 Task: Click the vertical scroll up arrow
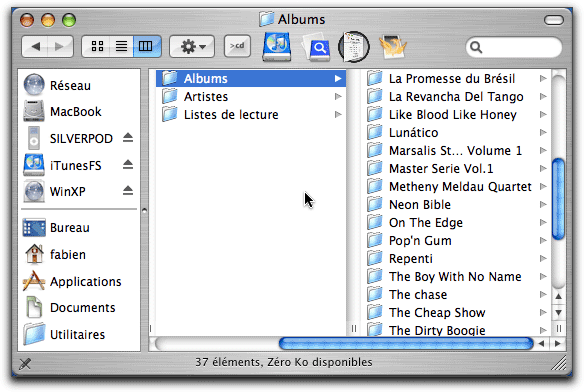(558, 297)
